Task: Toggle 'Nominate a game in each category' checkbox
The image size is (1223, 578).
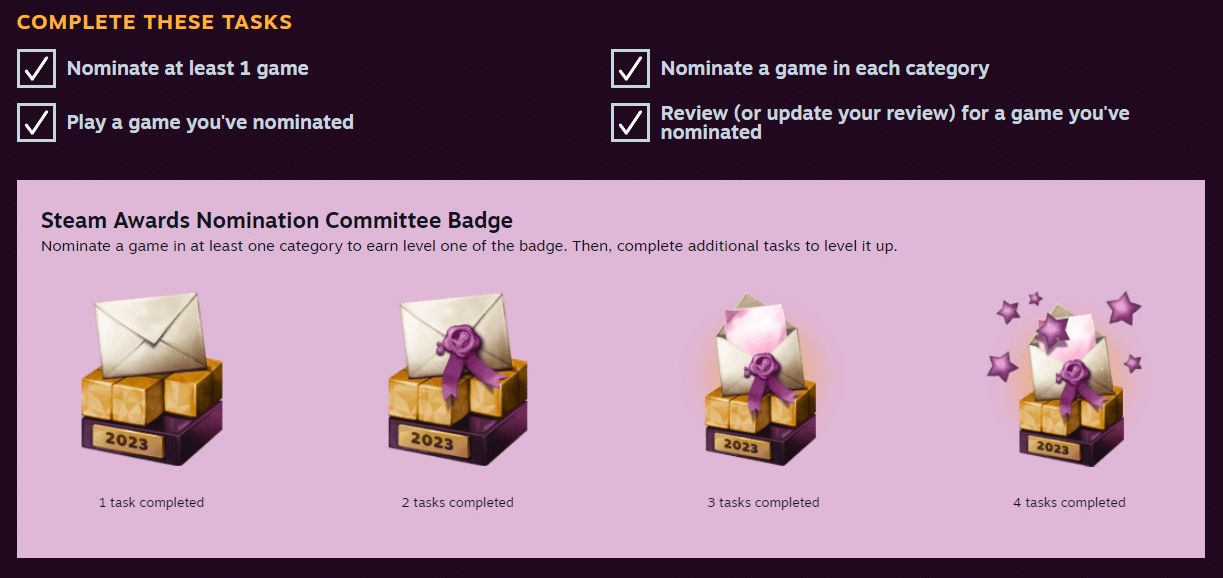Action: [630, 69]
